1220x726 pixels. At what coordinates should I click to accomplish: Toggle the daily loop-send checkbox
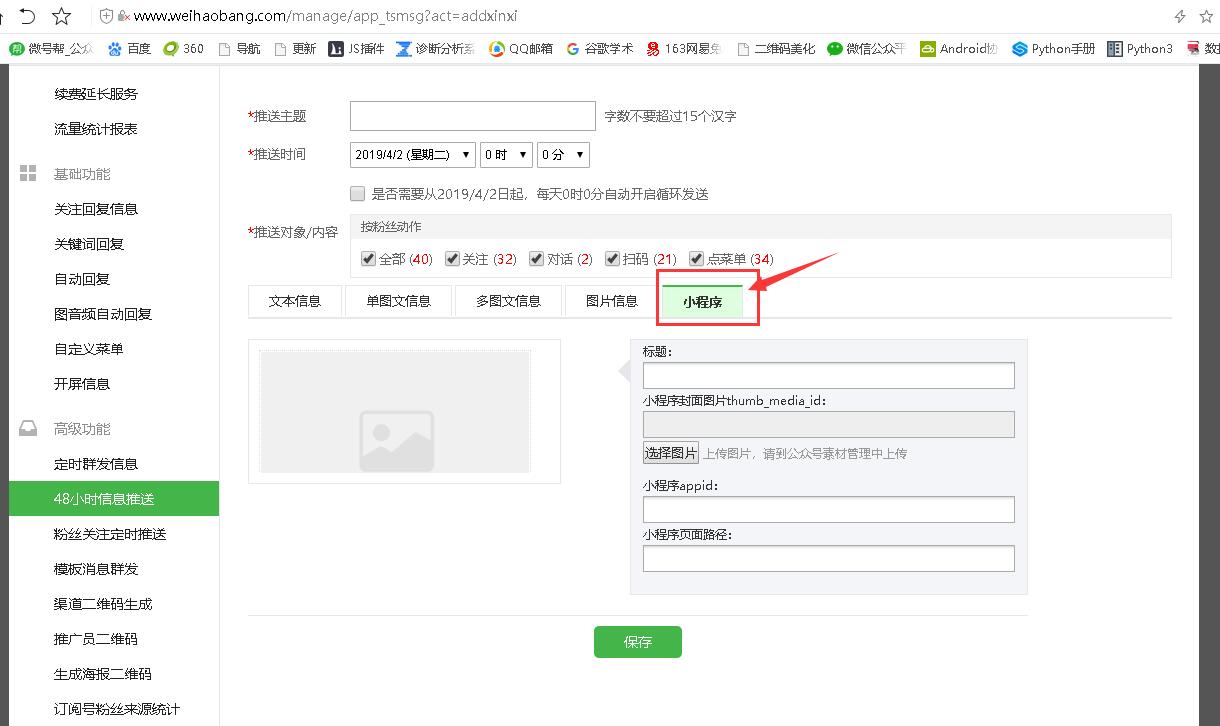click(357, 194)
